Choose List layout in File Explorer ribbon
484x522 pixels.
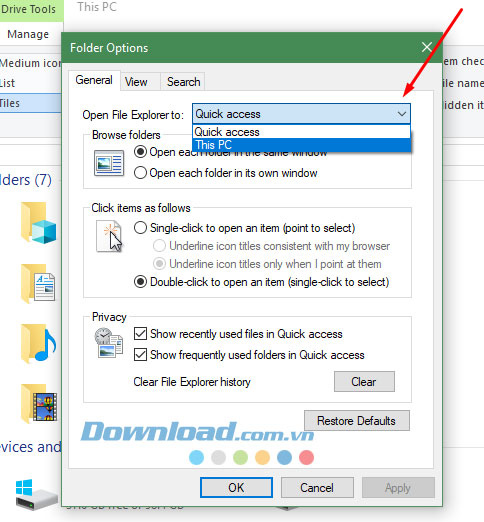(7, 83)
